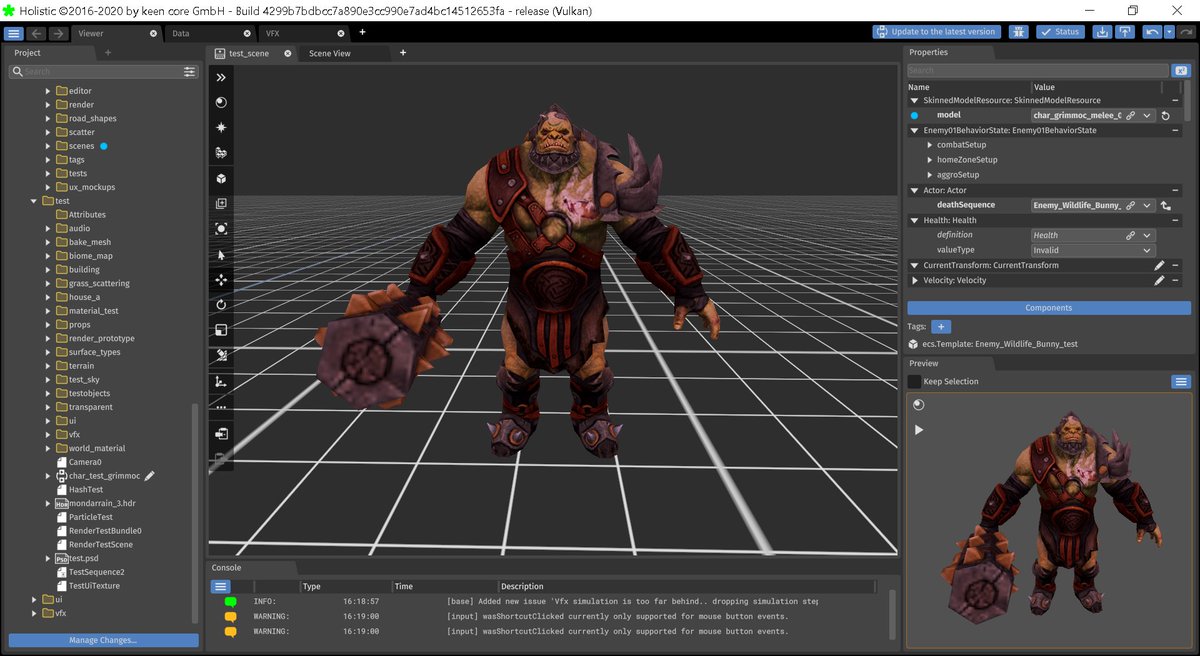Click the pencil icon on CurrentTransform row
This screenshot has width=1200, height=656.
click(x=1159, y=266)
